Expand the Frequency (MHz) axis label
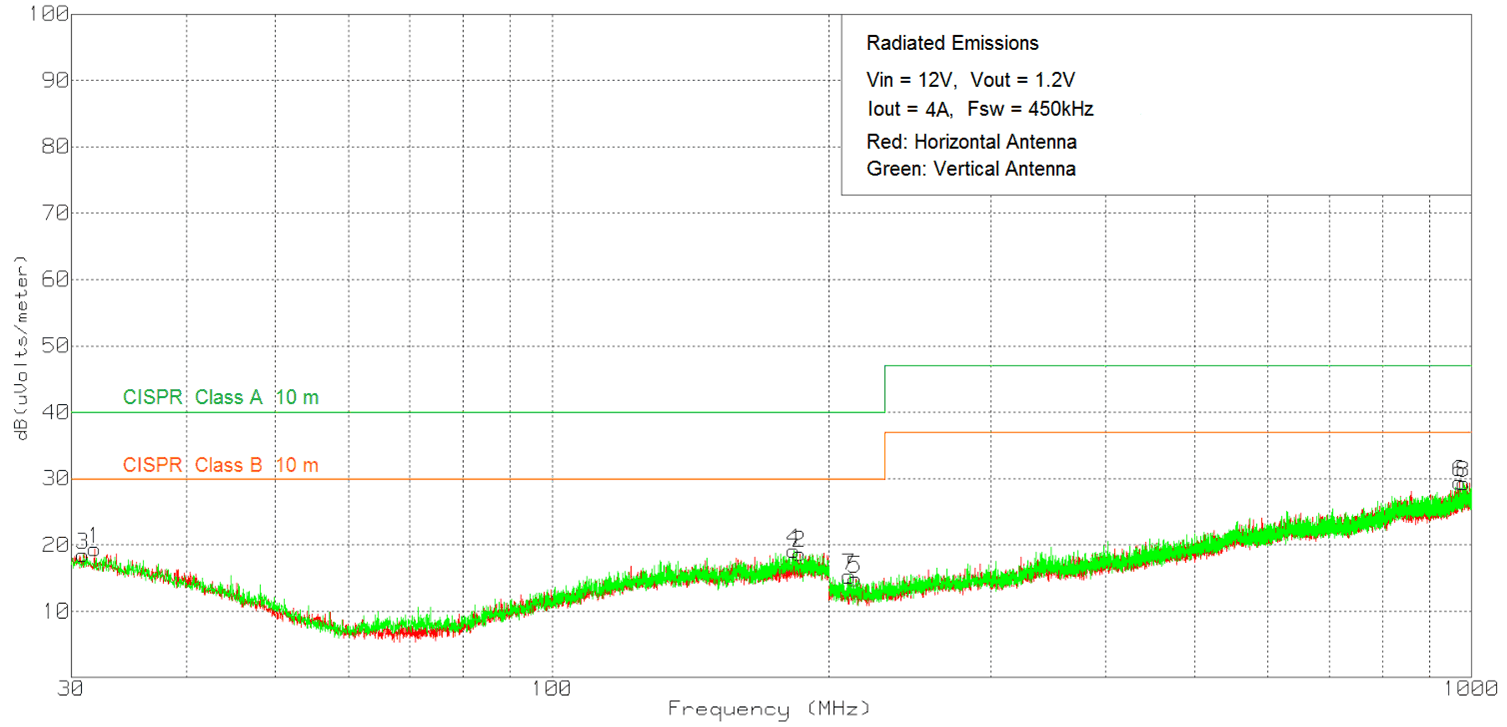 (769, 709)
